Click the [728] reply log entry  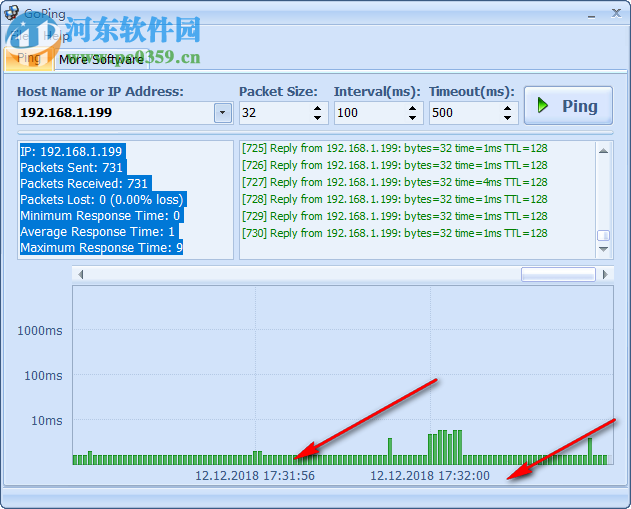point(394,199)
